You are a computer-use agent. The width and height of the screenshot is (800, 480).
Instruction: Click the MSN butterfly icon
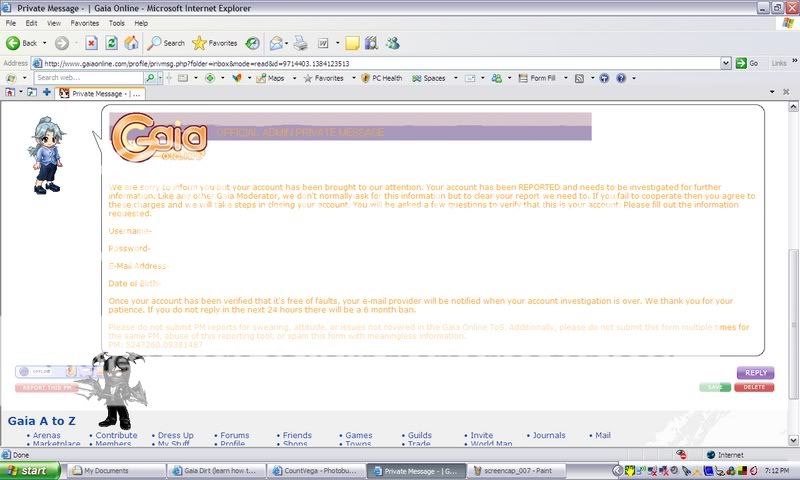pos(237,78)
